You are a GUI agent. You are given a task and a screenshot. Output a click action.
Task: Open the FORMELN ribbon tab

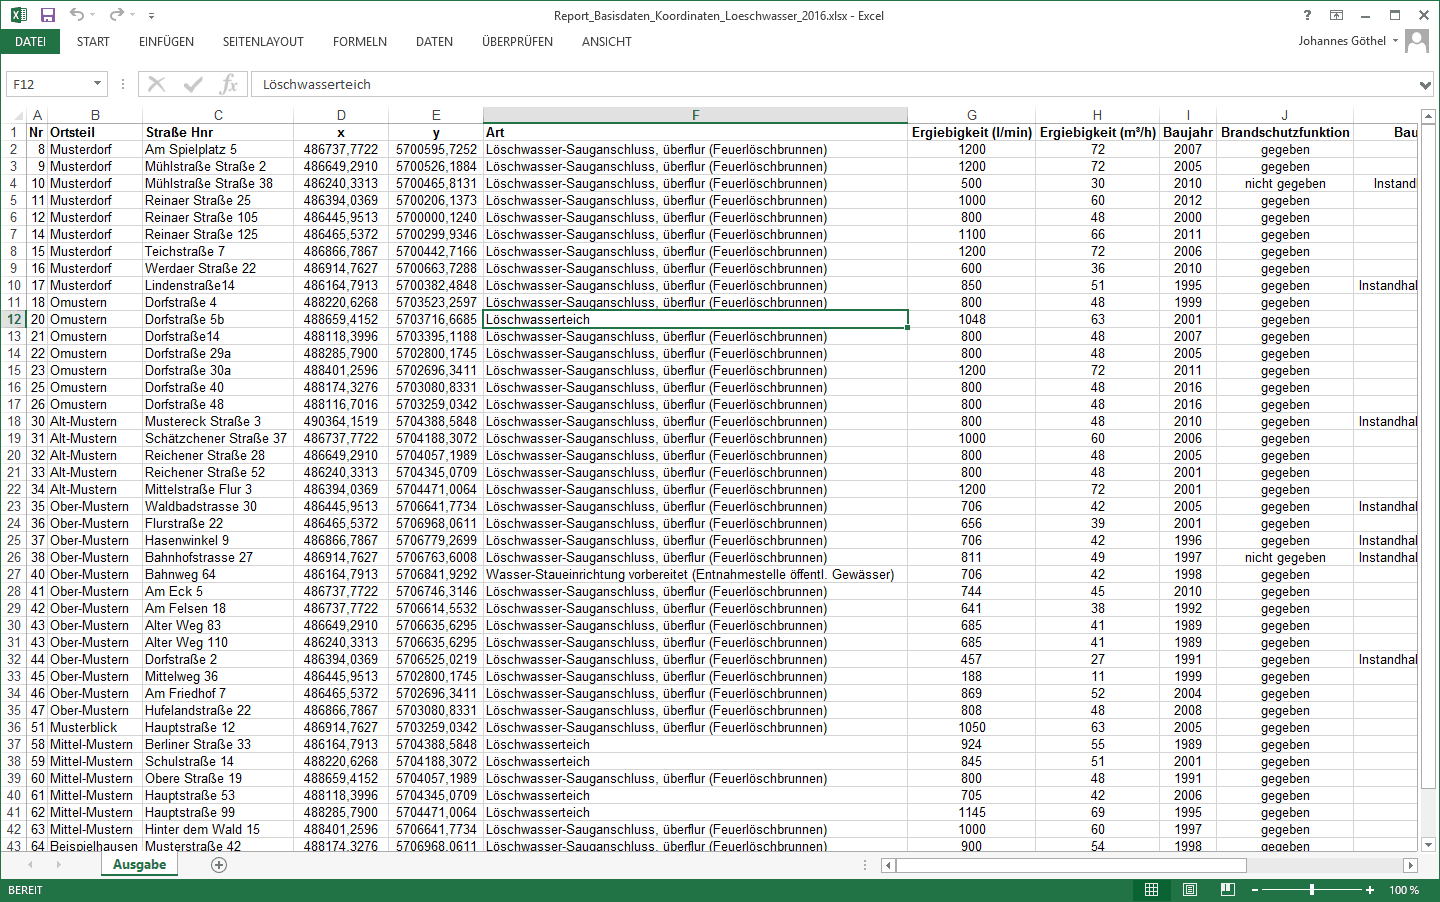tap(359, 42)
